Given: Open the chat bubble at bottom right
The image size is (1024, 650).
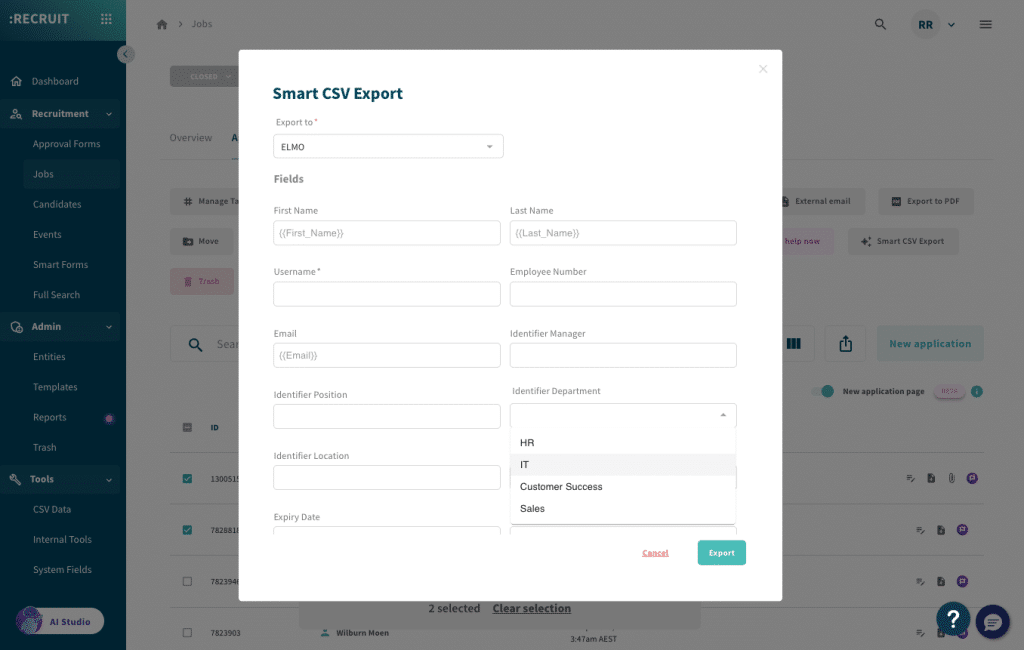Looking at the screenshot, I should point(992,623).
